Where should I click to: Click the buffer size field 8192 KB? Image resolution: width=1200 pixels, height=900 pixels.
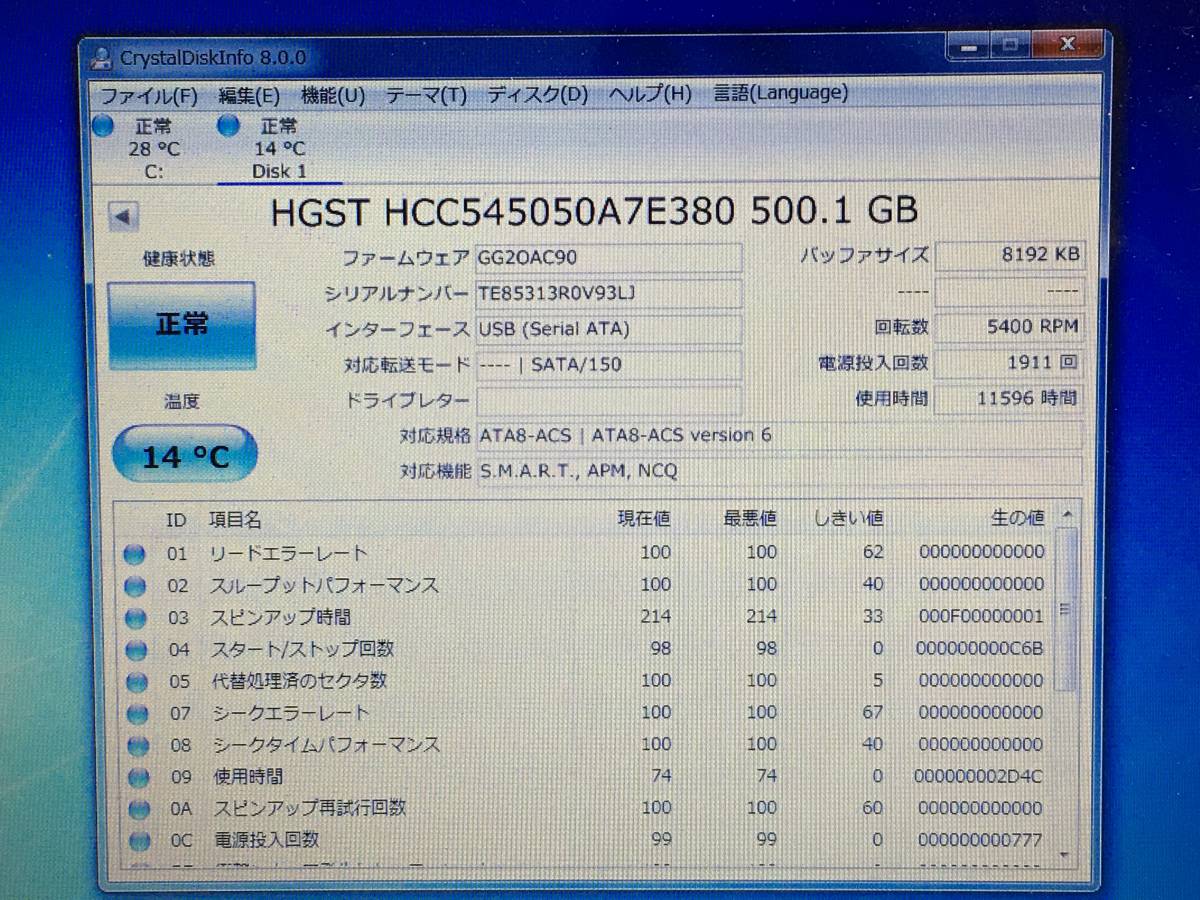(1009, 255)
